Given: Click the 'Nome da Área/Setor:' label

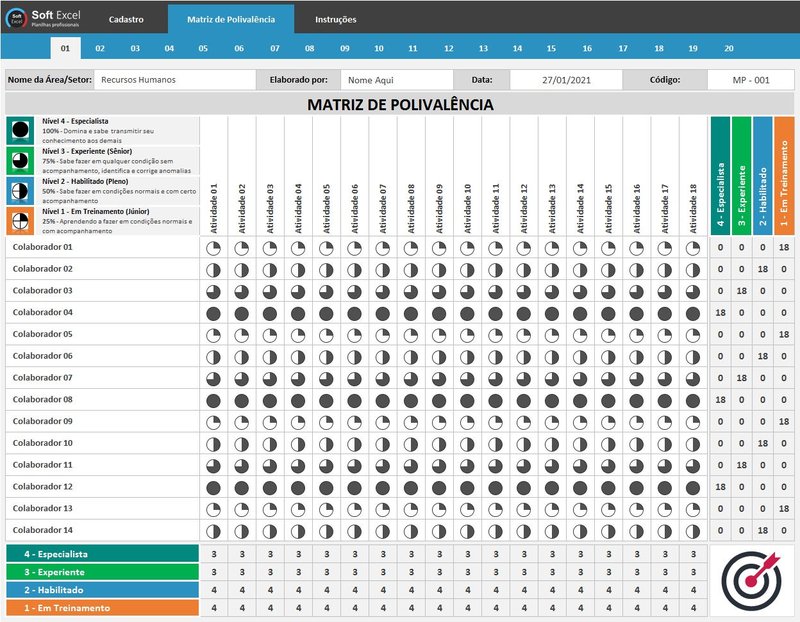Looking at the screenshot, I should pos(50,80).
